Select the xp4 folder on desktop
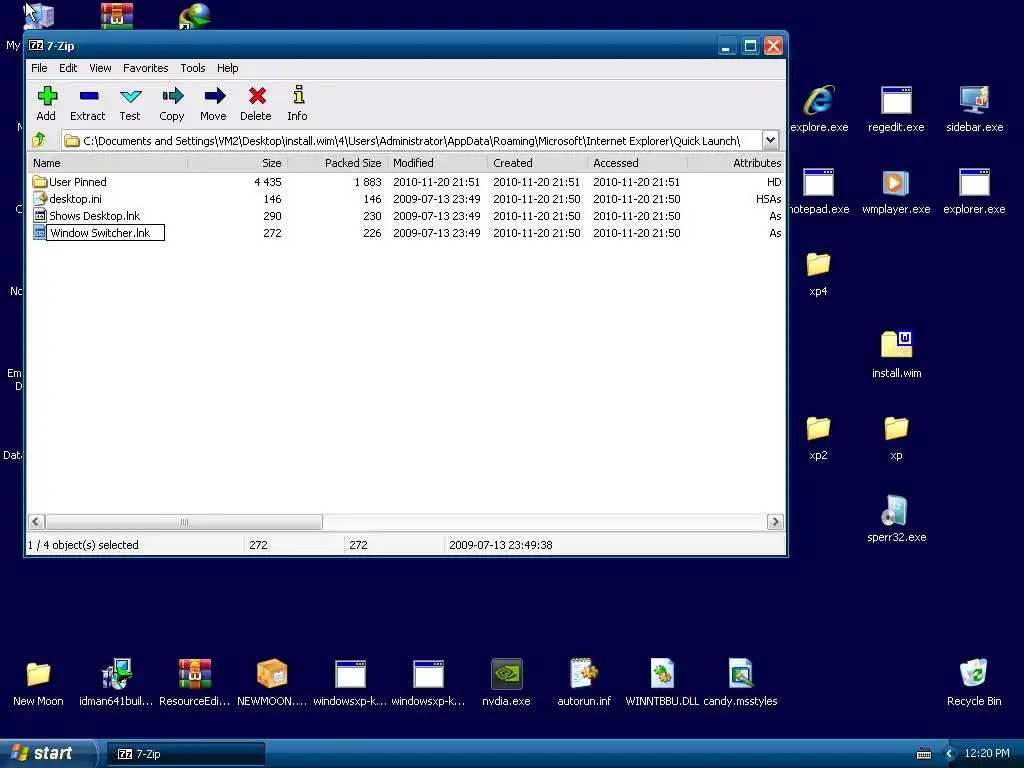The image size is (1024, 768). [818, 274]
